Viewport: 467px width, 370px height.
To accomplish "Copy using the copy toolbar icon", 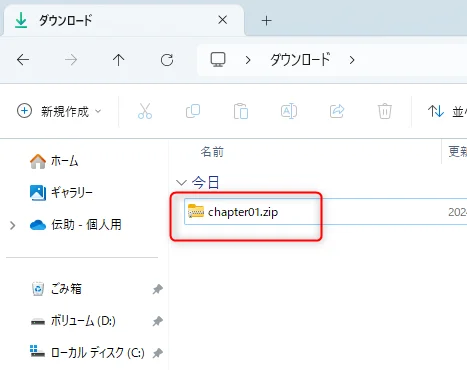I will 193,111.
